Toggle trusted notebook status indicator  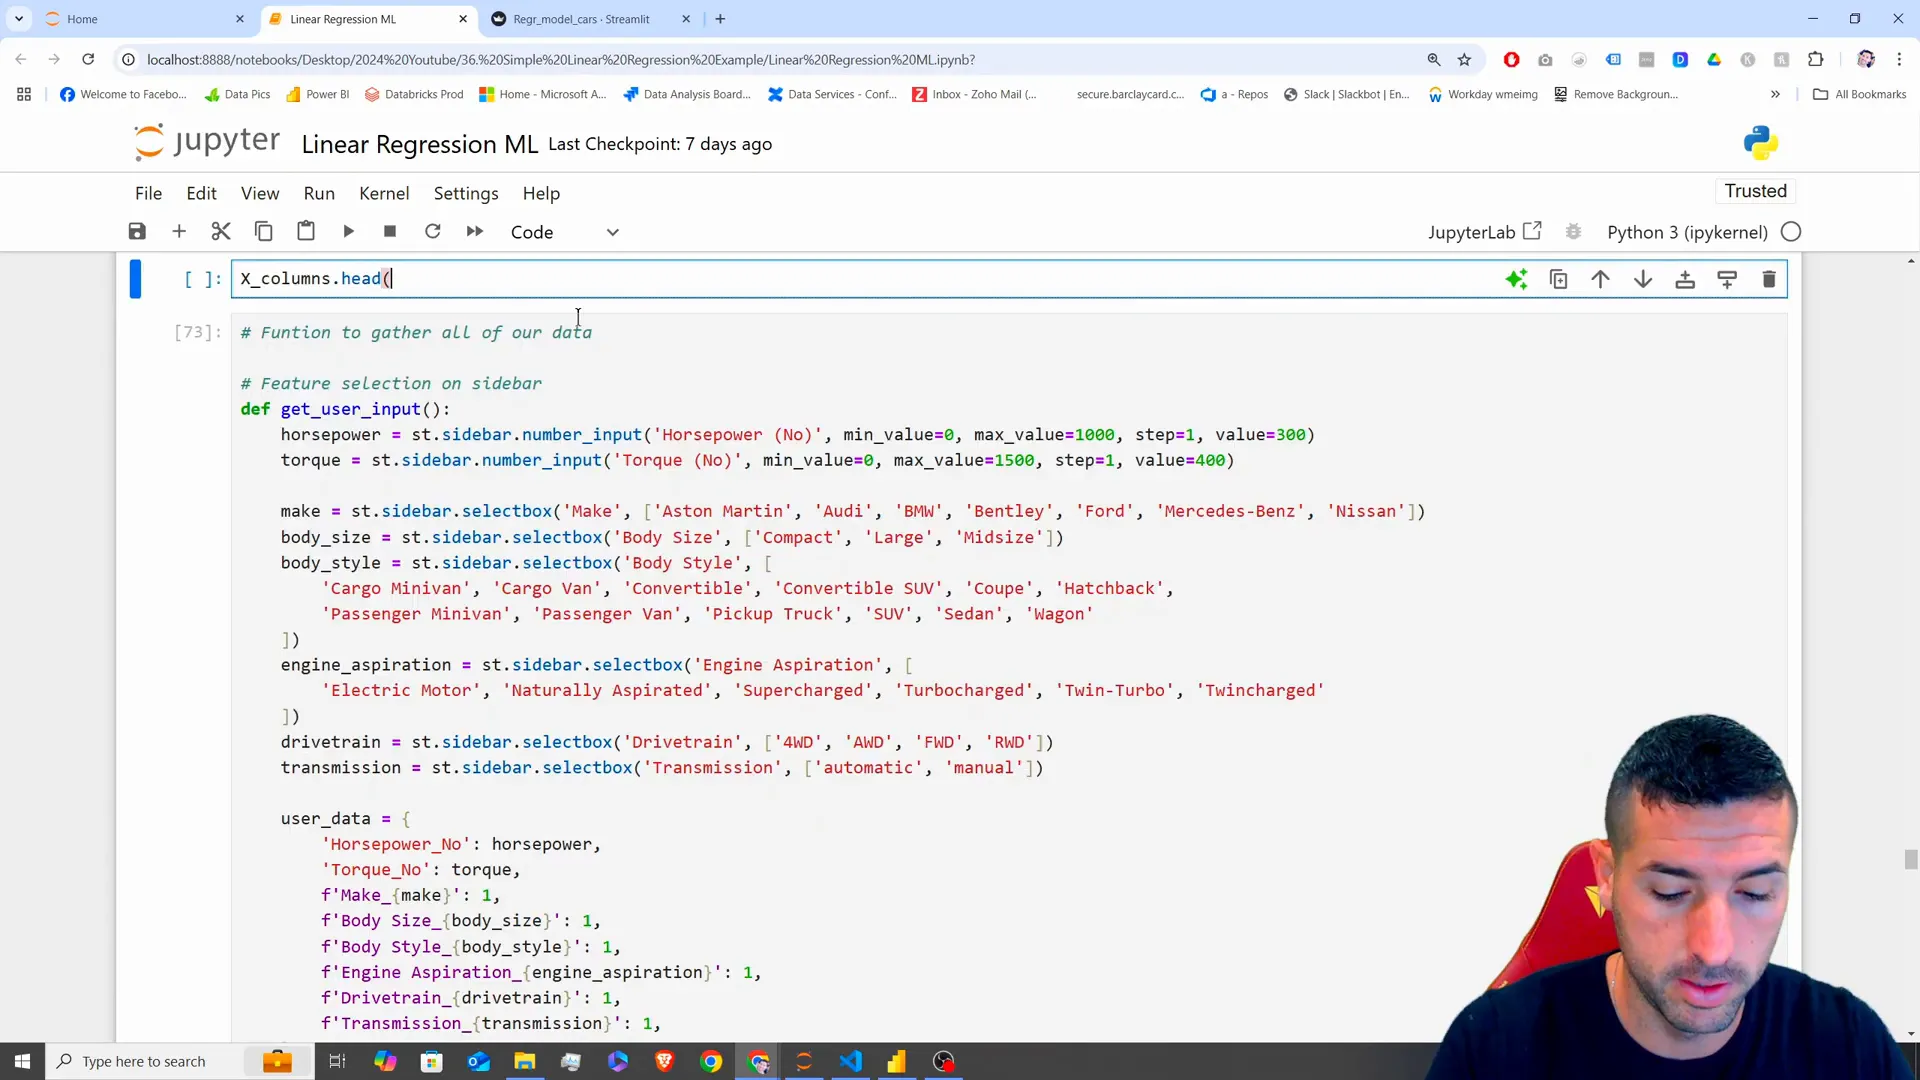point(1756,191)
